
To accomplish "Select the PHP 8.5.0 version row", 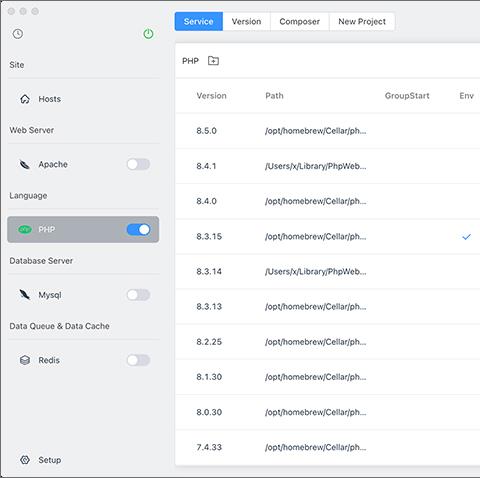I will (328, 131).
